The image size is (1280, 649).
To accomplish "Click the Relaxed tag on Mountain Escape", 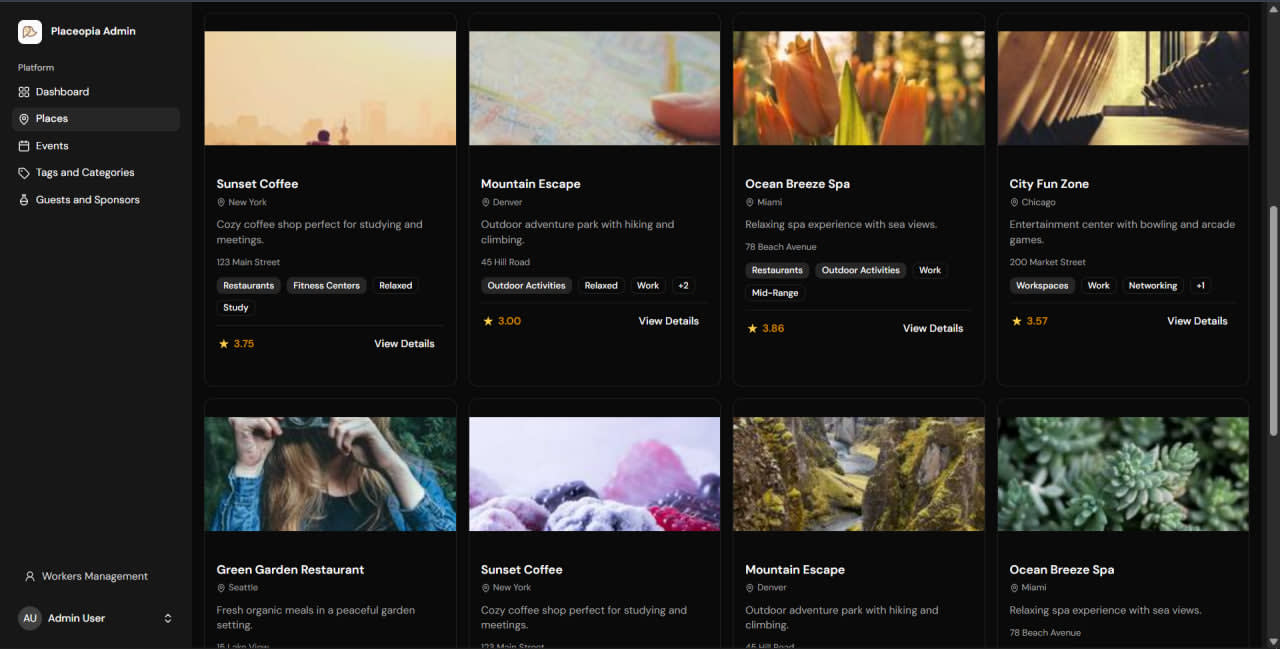I will 601,286.
